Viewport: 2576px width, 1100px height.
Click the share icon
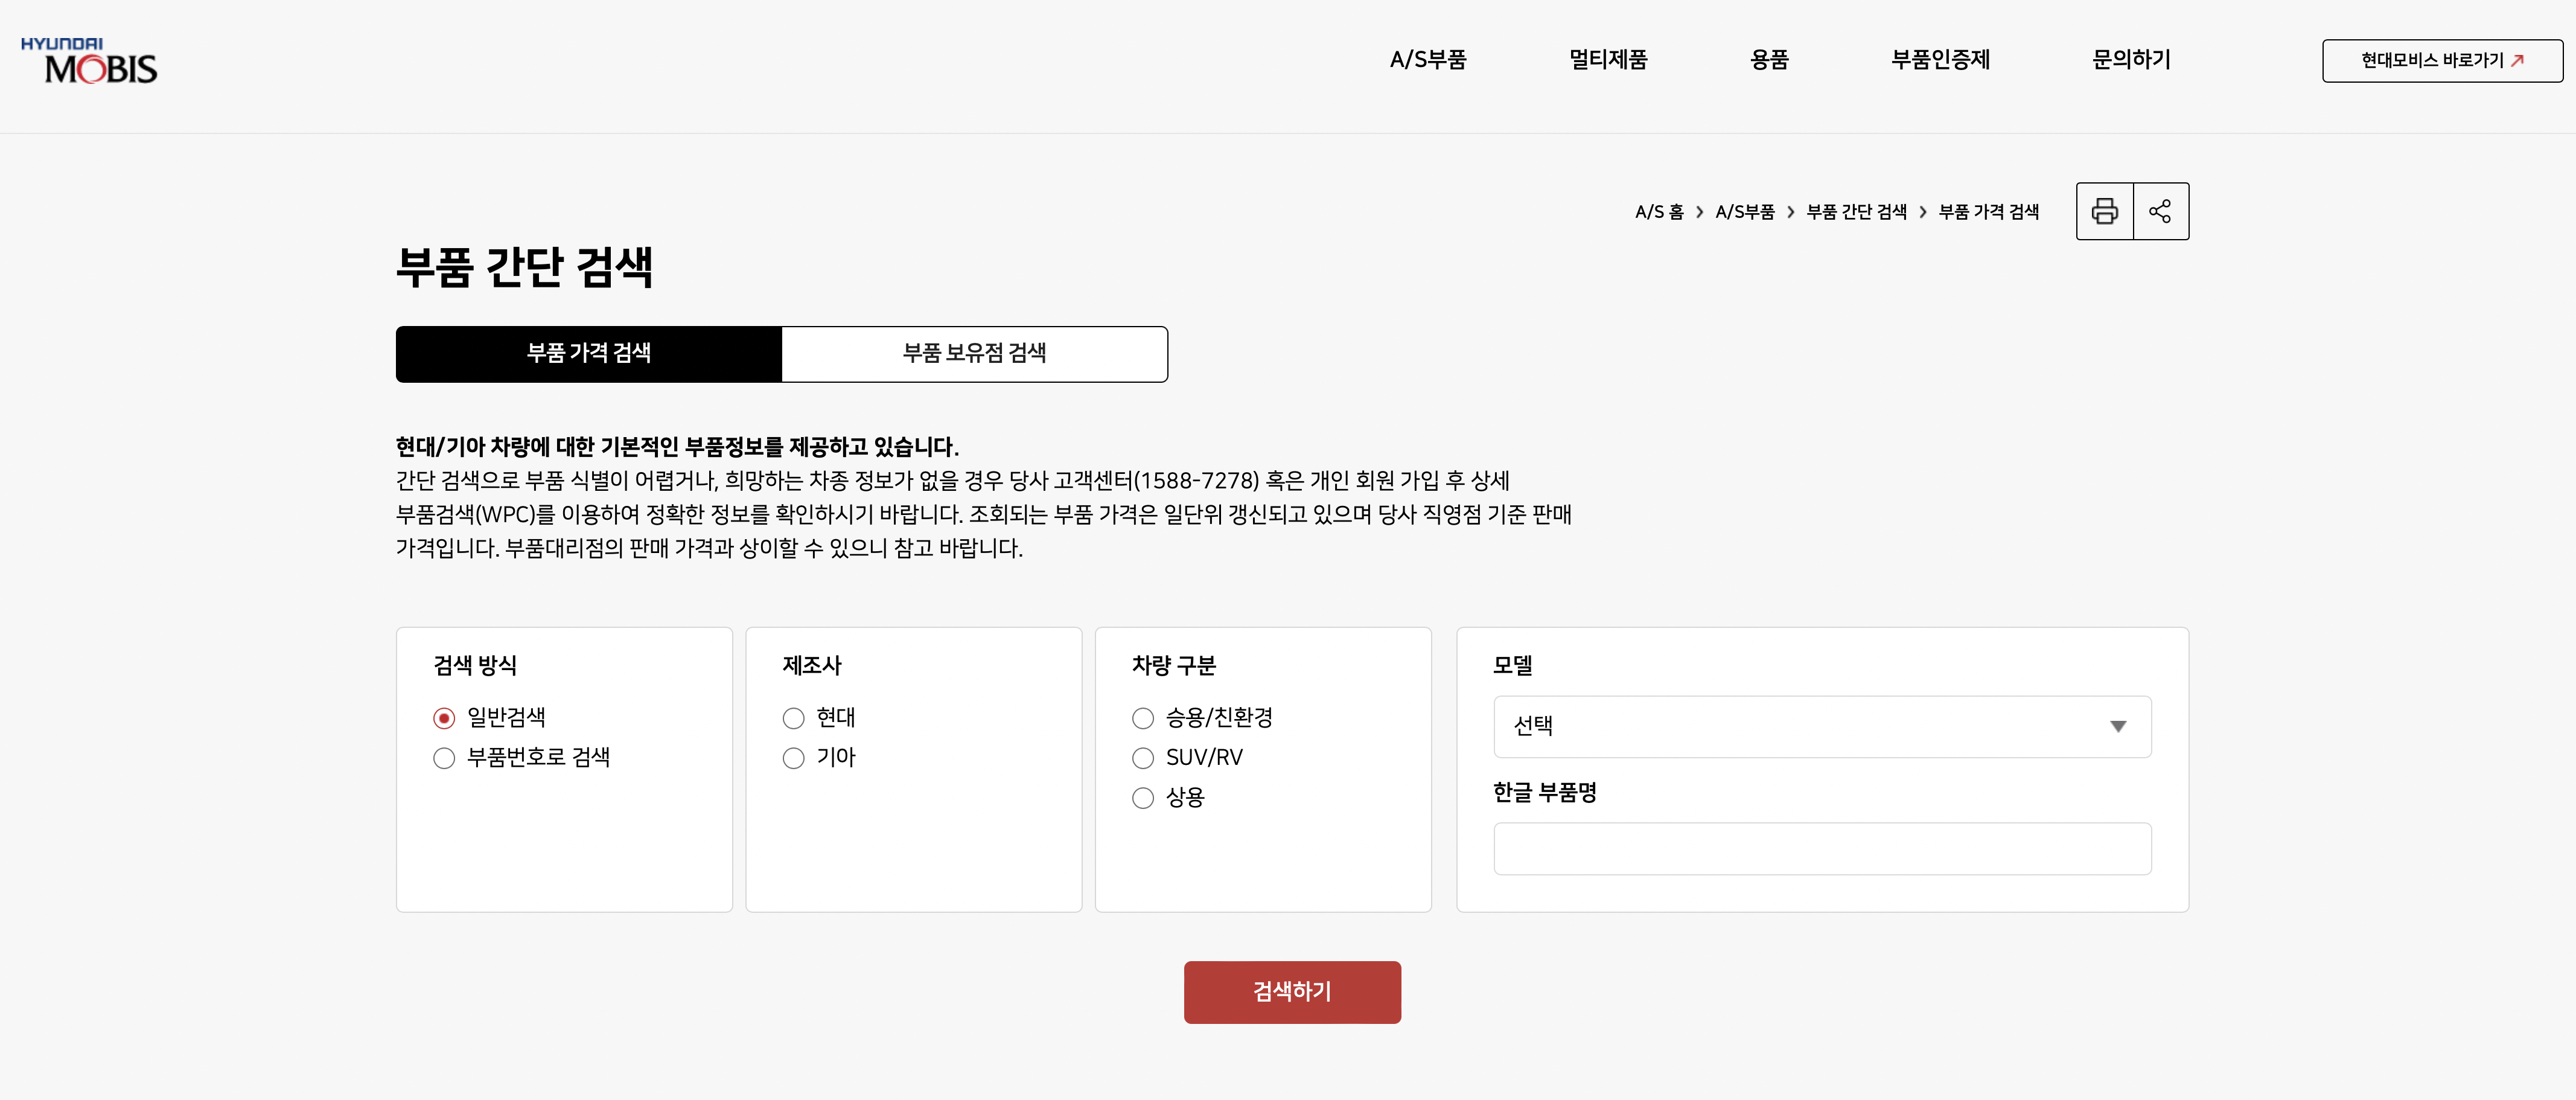[2161, 211]
